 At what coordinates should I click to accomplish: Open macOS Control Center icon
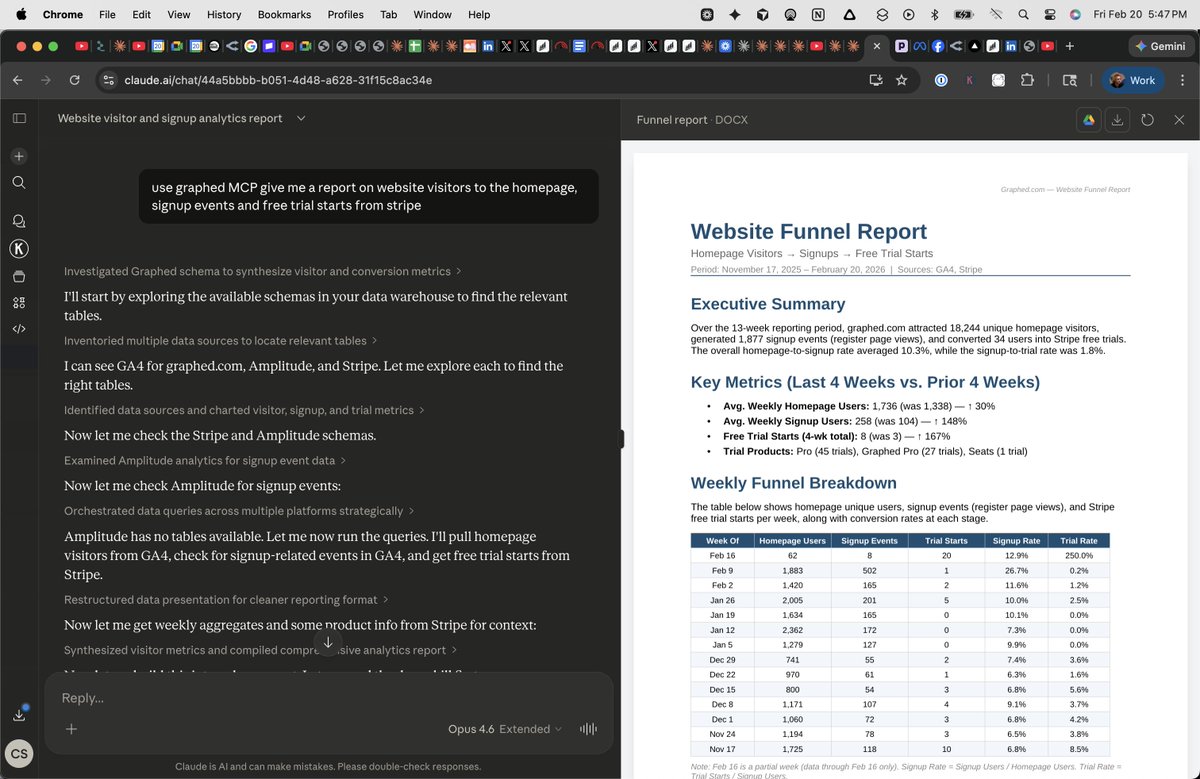tap(1049, 14)
